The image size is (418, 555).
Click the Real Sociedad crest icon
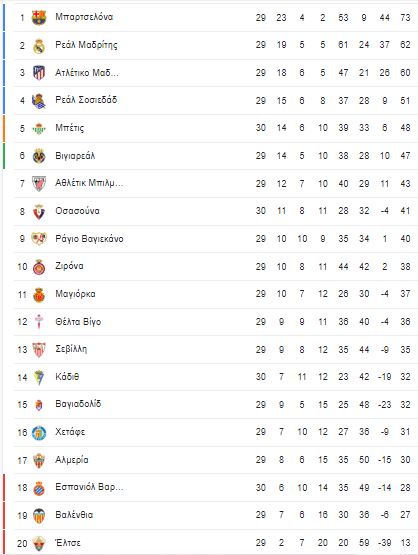coord(39,101)
